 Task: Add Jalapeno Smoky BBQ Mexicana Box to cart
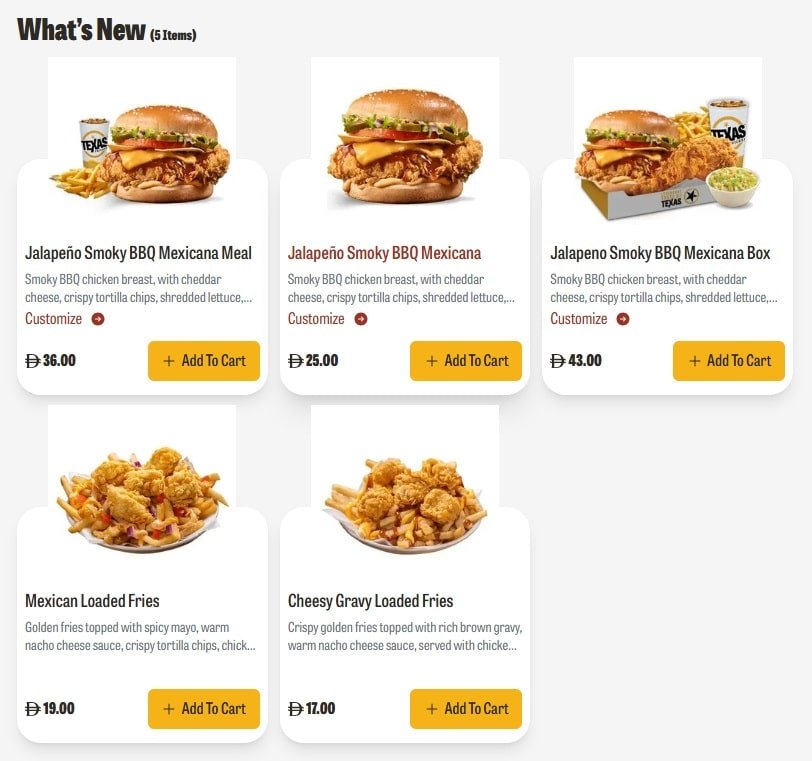tap(729, 361)
